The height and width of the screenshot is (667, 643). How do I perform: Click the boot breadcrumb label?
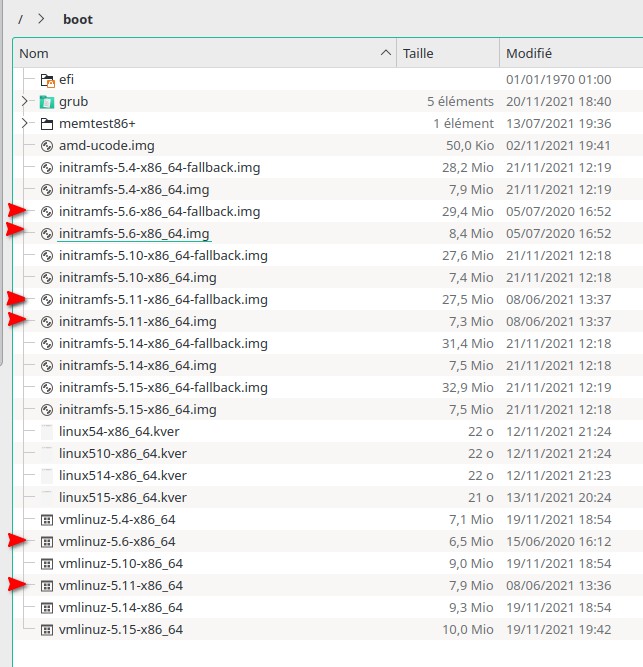pyautogui.click(x=78, y=20)
